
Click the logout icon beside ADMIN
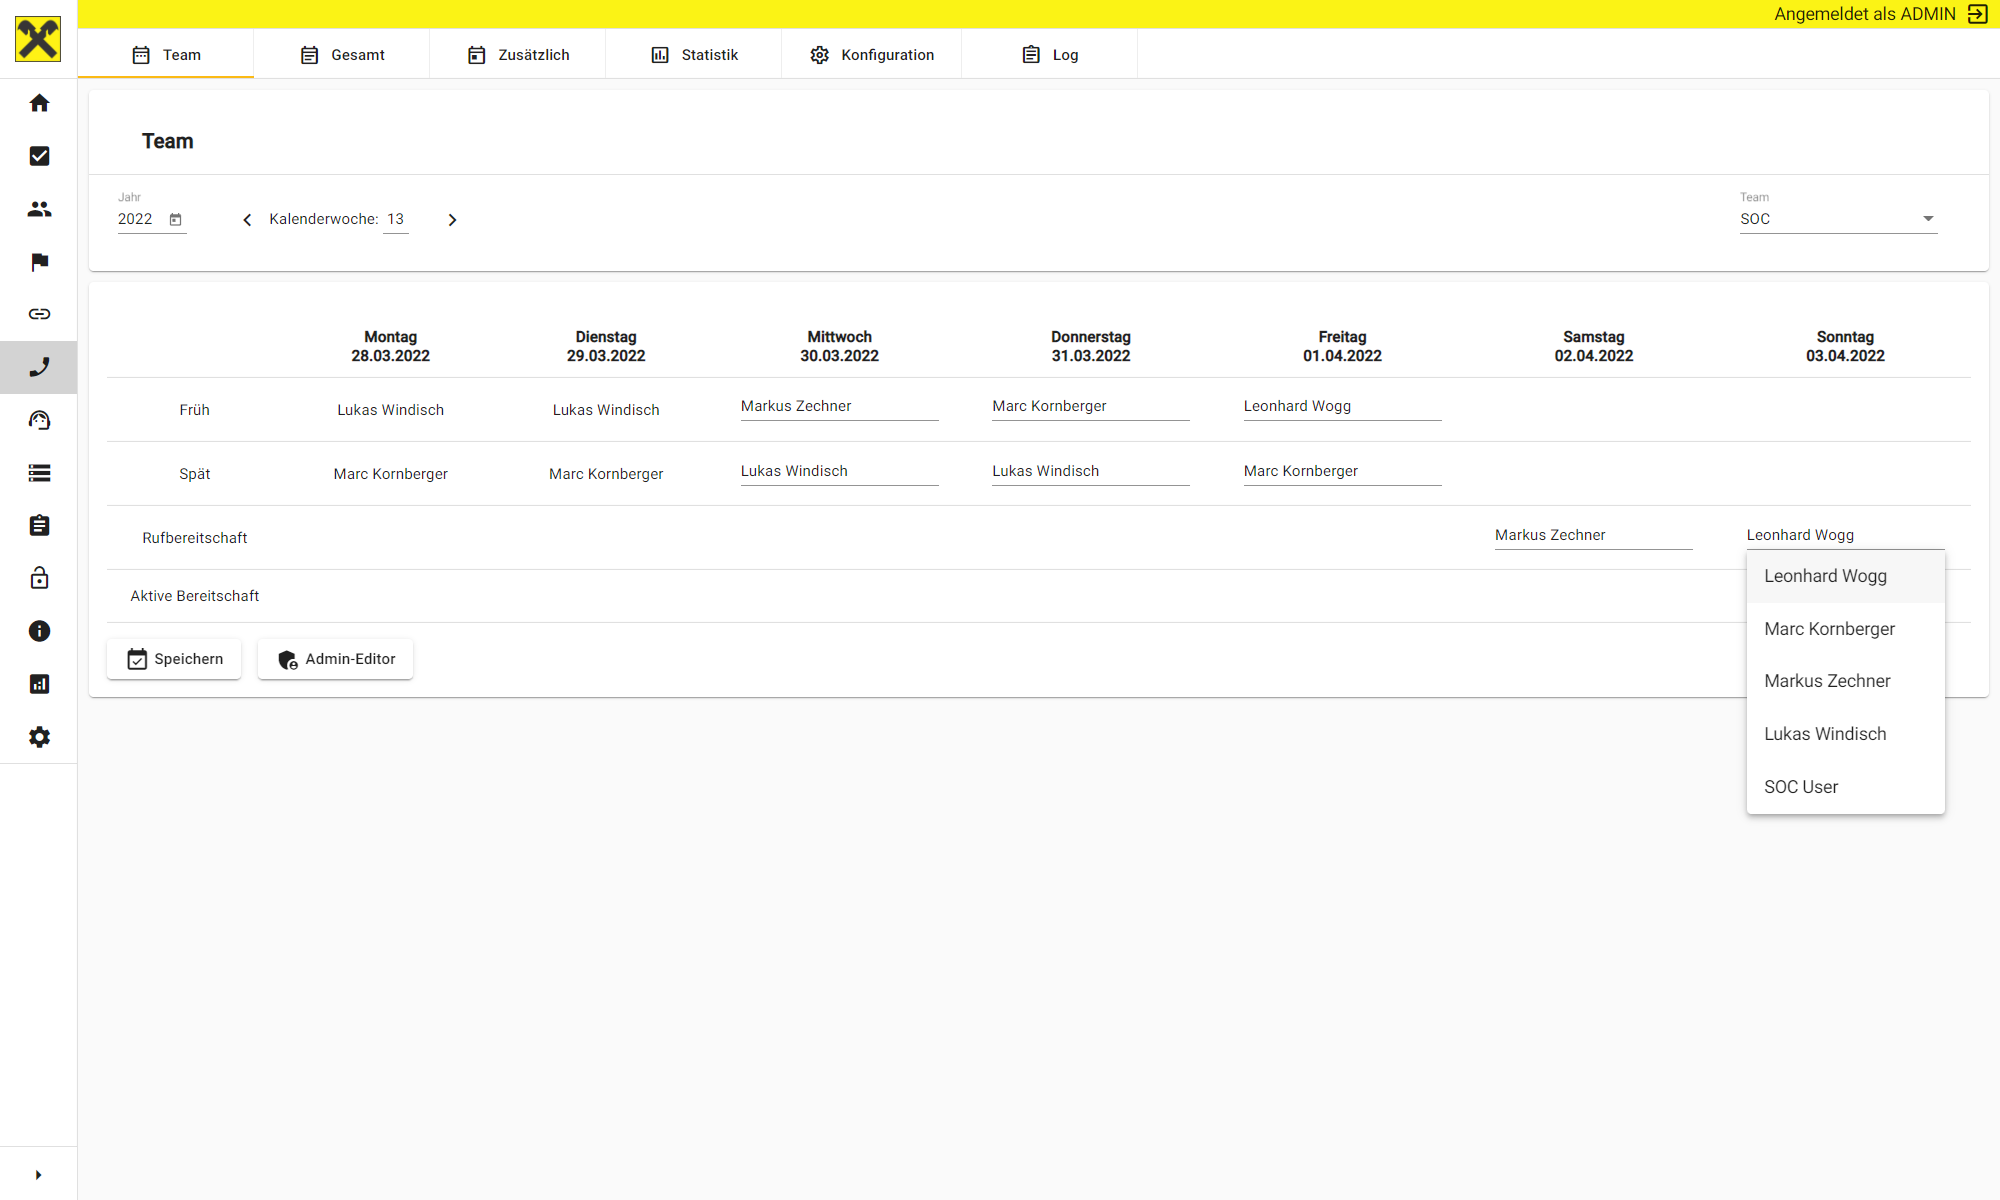coord(1977,14)
